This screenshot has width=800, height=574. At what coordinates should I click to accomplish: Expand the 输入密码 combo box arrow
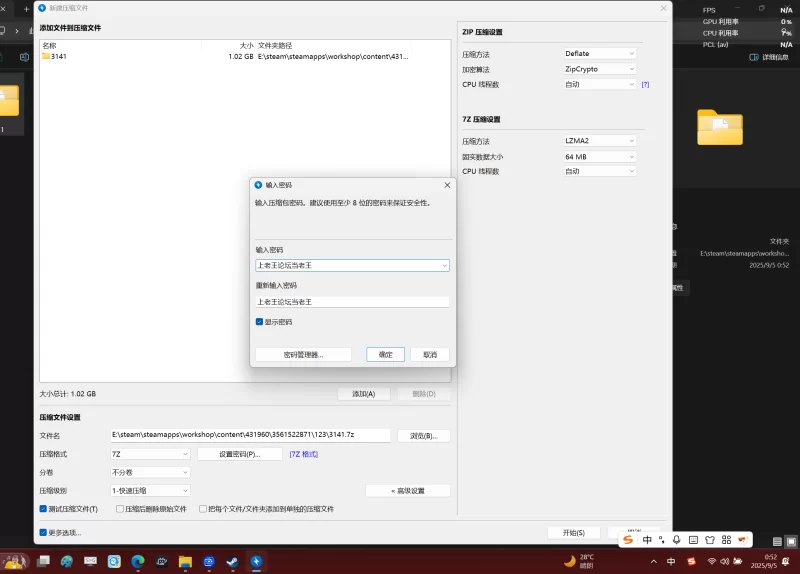pyautogui.click(x=444, y=265)
